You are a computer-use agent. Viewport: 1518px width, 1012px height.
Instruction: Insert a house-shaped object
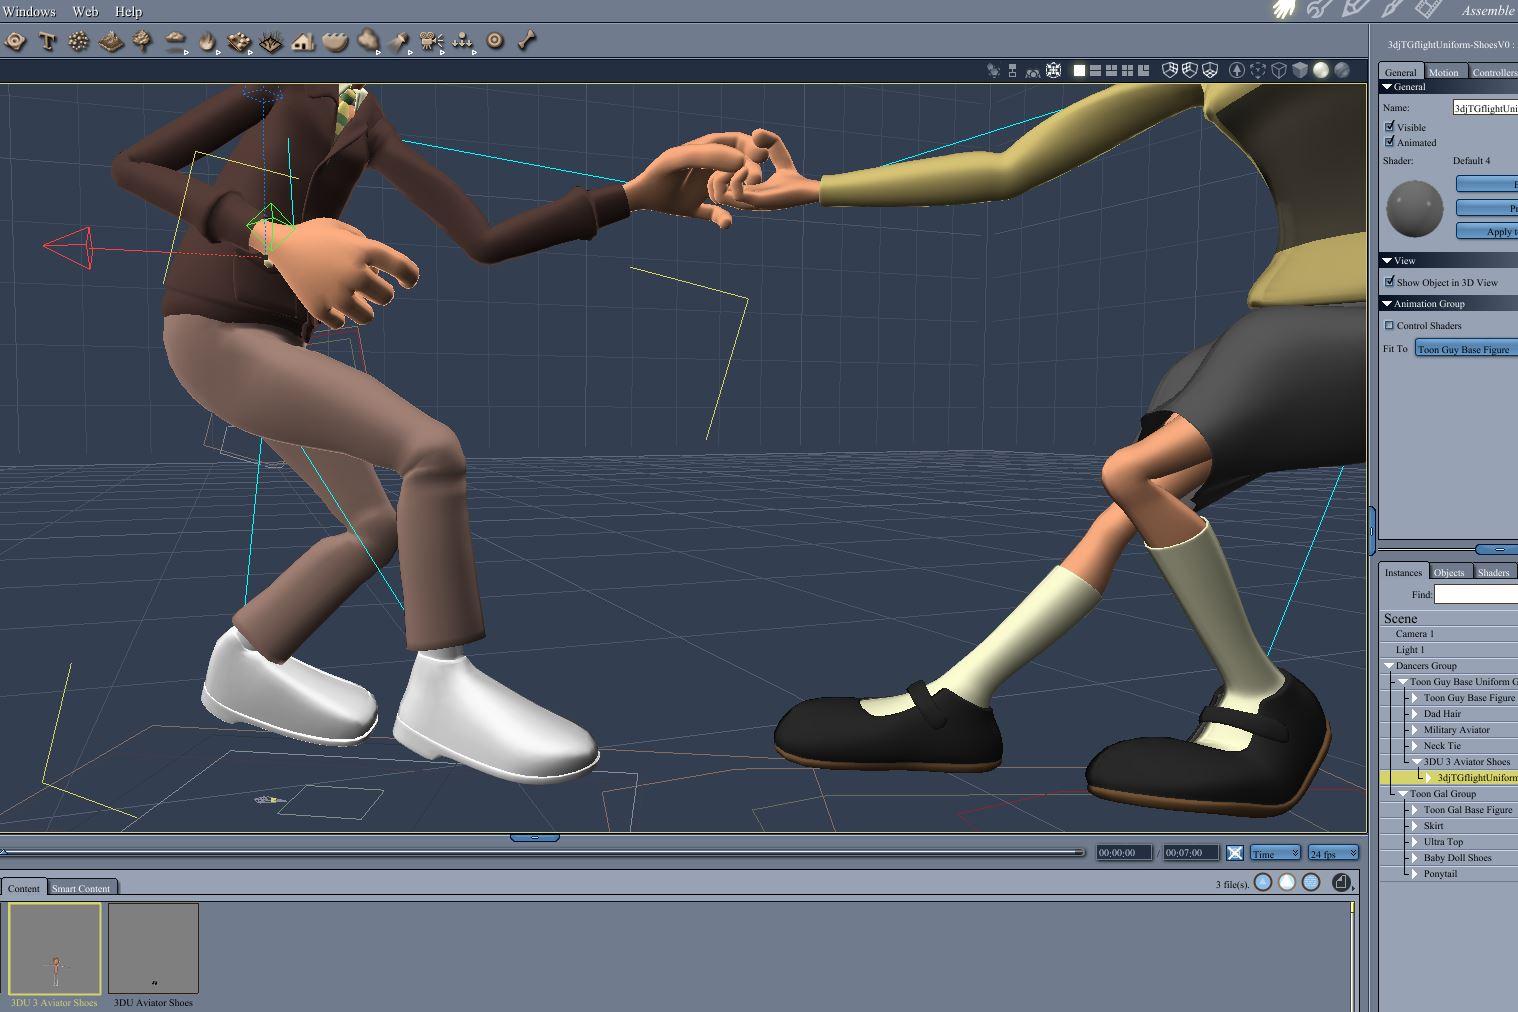pos(303,41)
